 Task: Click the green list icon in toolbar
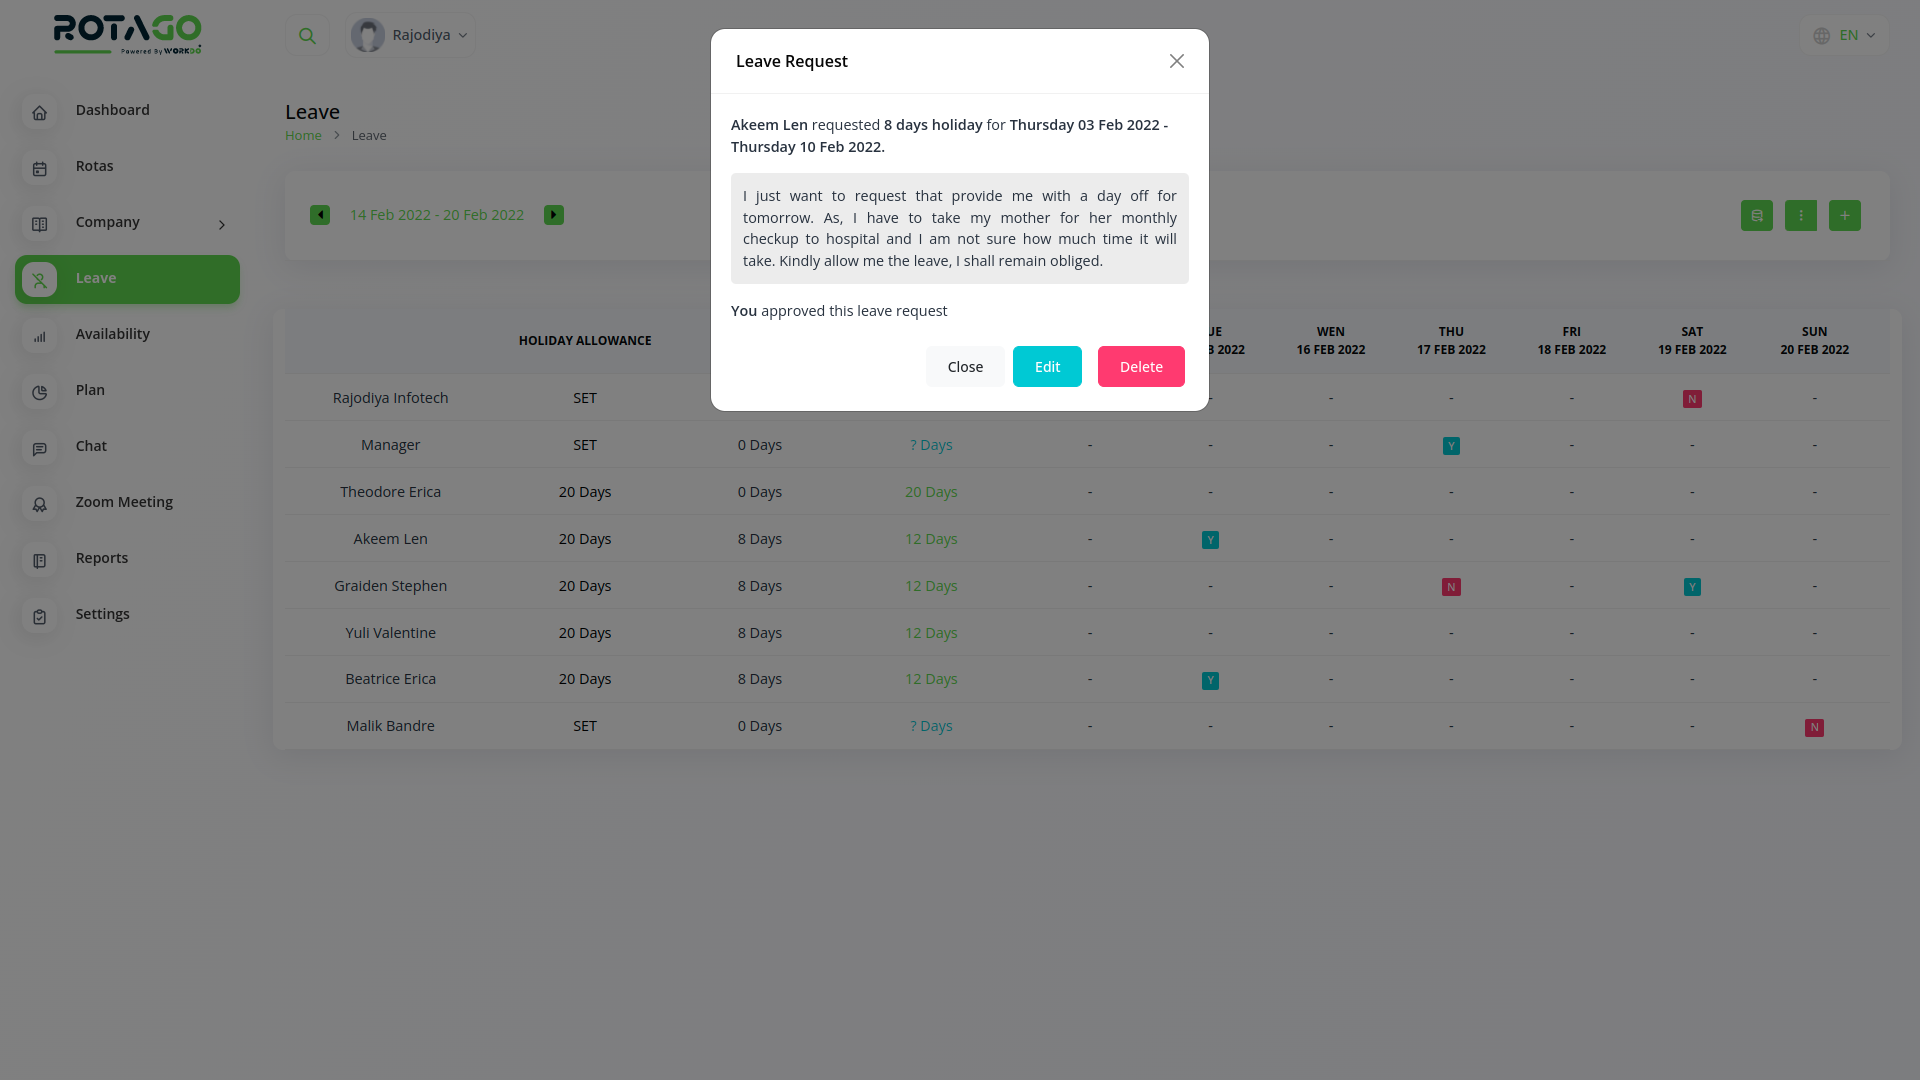pyautogui.click(x=1756, y=215)
